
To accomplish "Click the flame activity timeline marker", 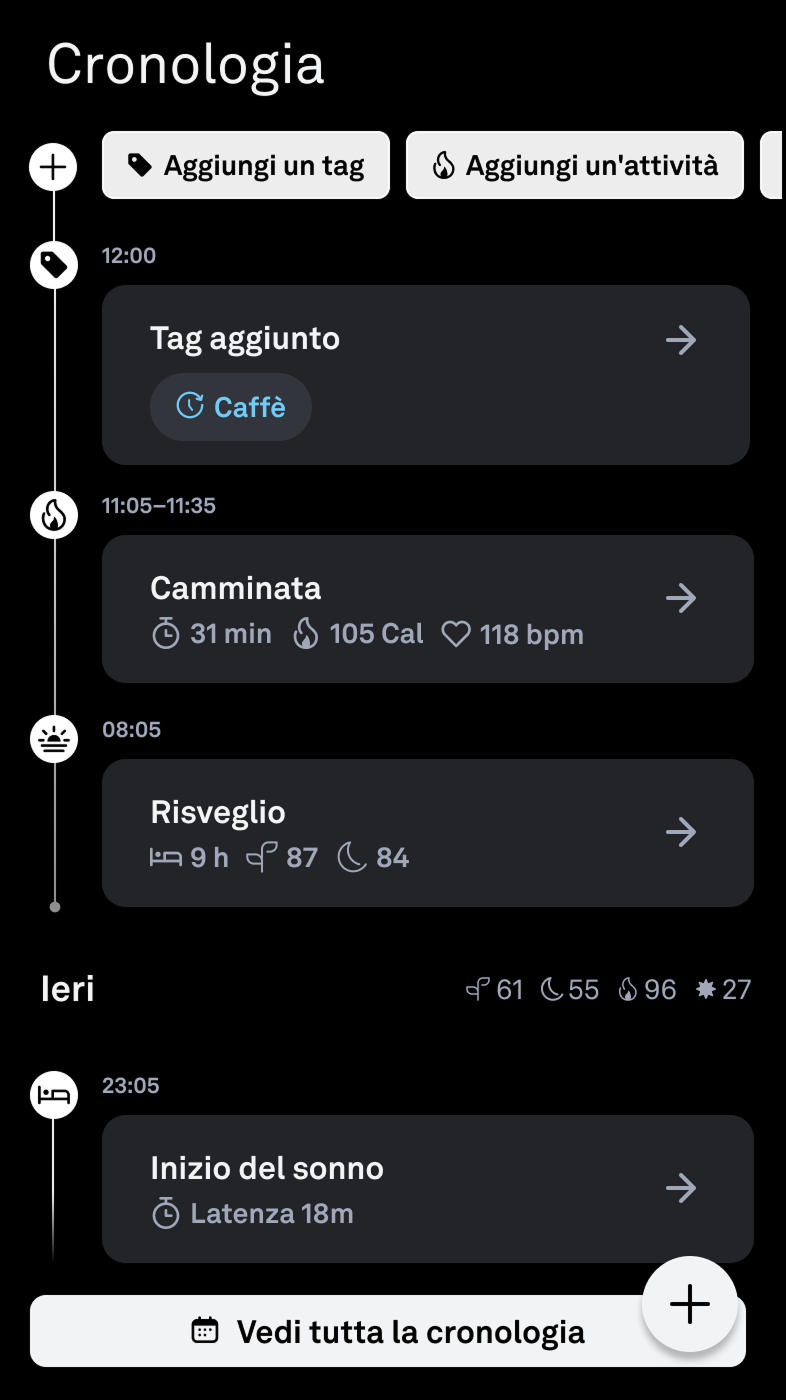I will pyautogui.click(x=53, y=515).
